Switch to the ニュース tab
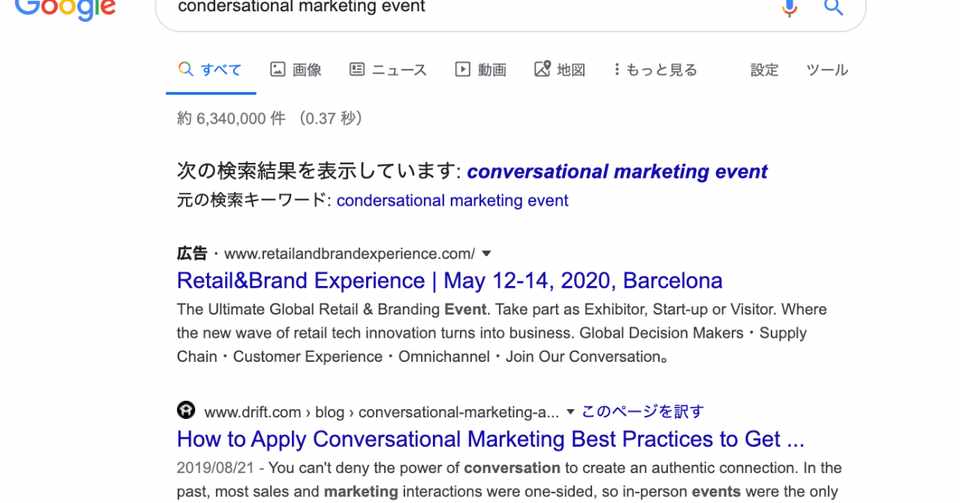Screen dimensions: 960x503 [x=388, y=70]
